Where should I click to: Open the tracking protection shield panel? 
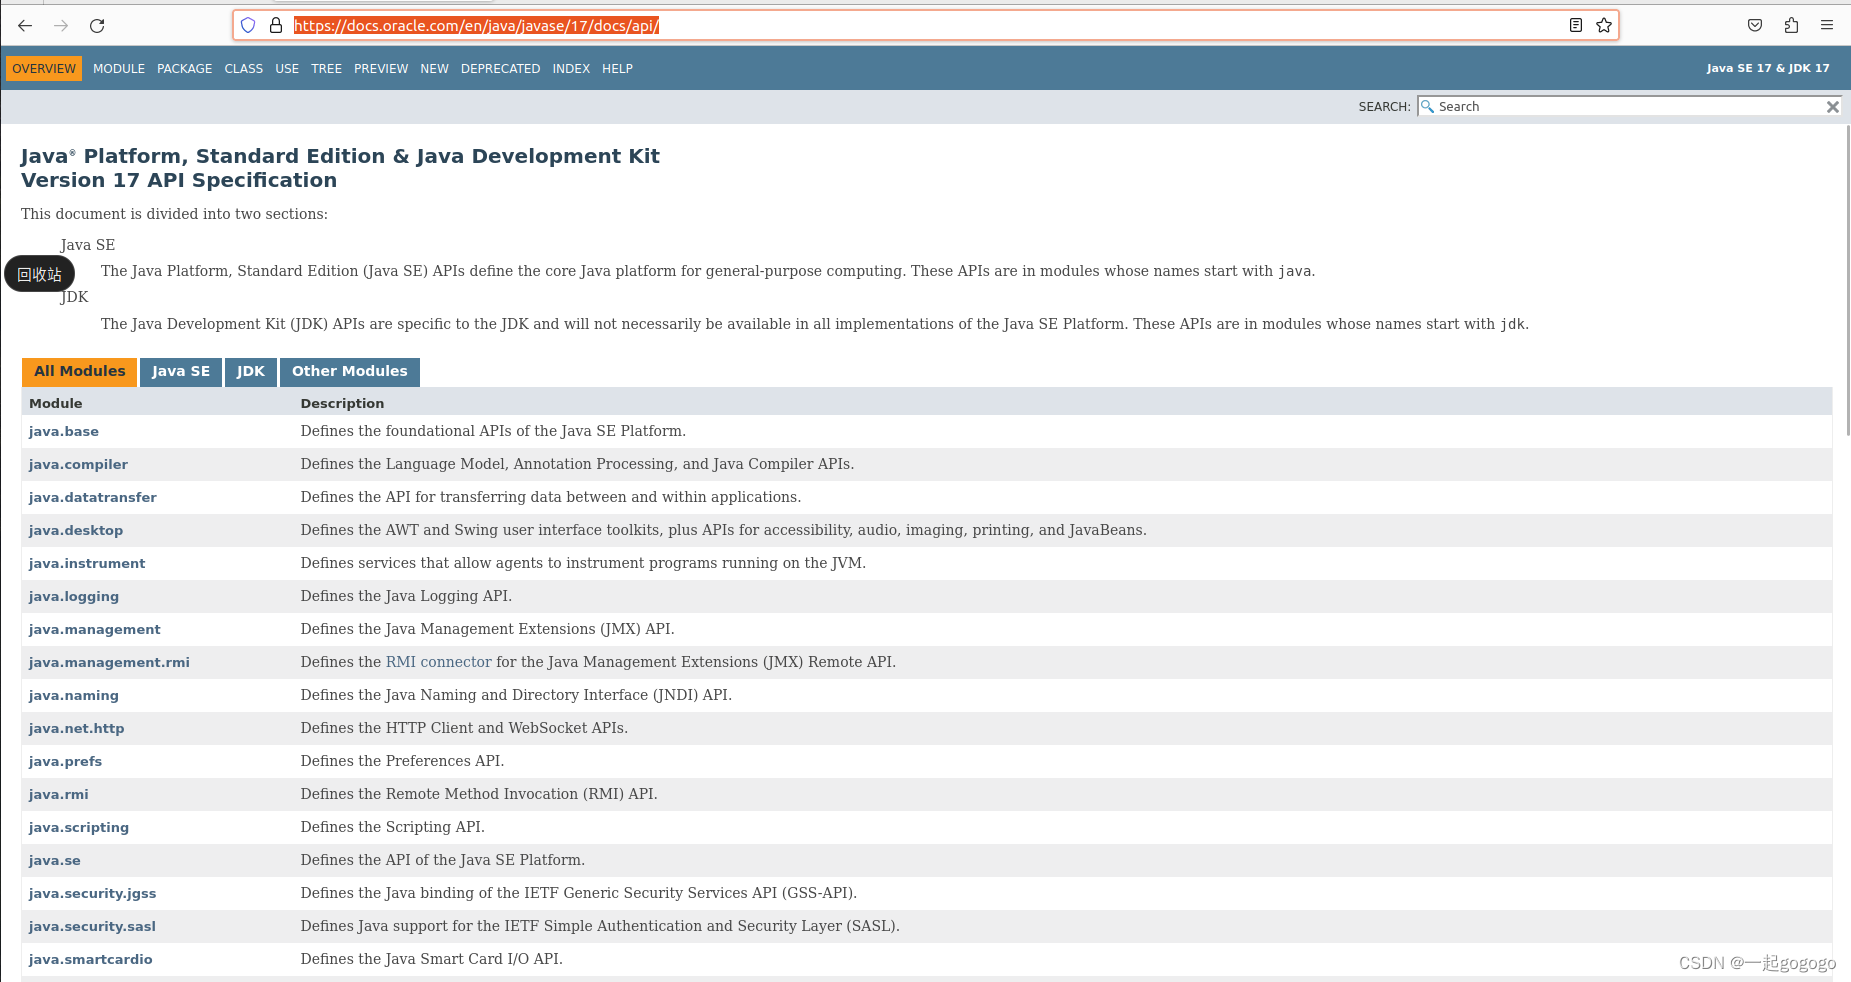coord(247,25)
